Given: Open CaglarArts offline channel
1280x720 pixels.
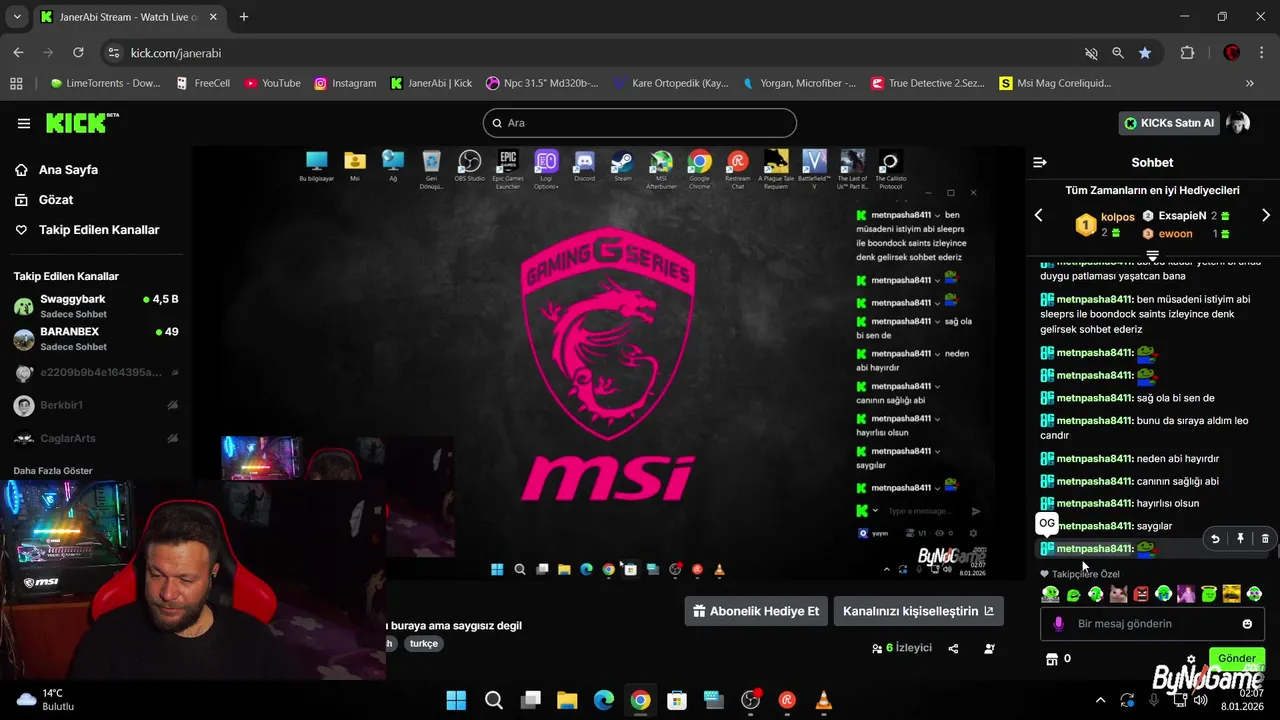Looking at the screenshot, I should tap(96, 438).
